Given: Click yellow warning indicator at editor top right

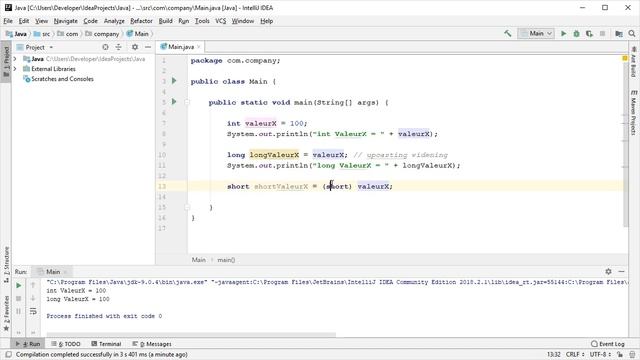Looking at the screenshot, I should (x=625, y=58).
